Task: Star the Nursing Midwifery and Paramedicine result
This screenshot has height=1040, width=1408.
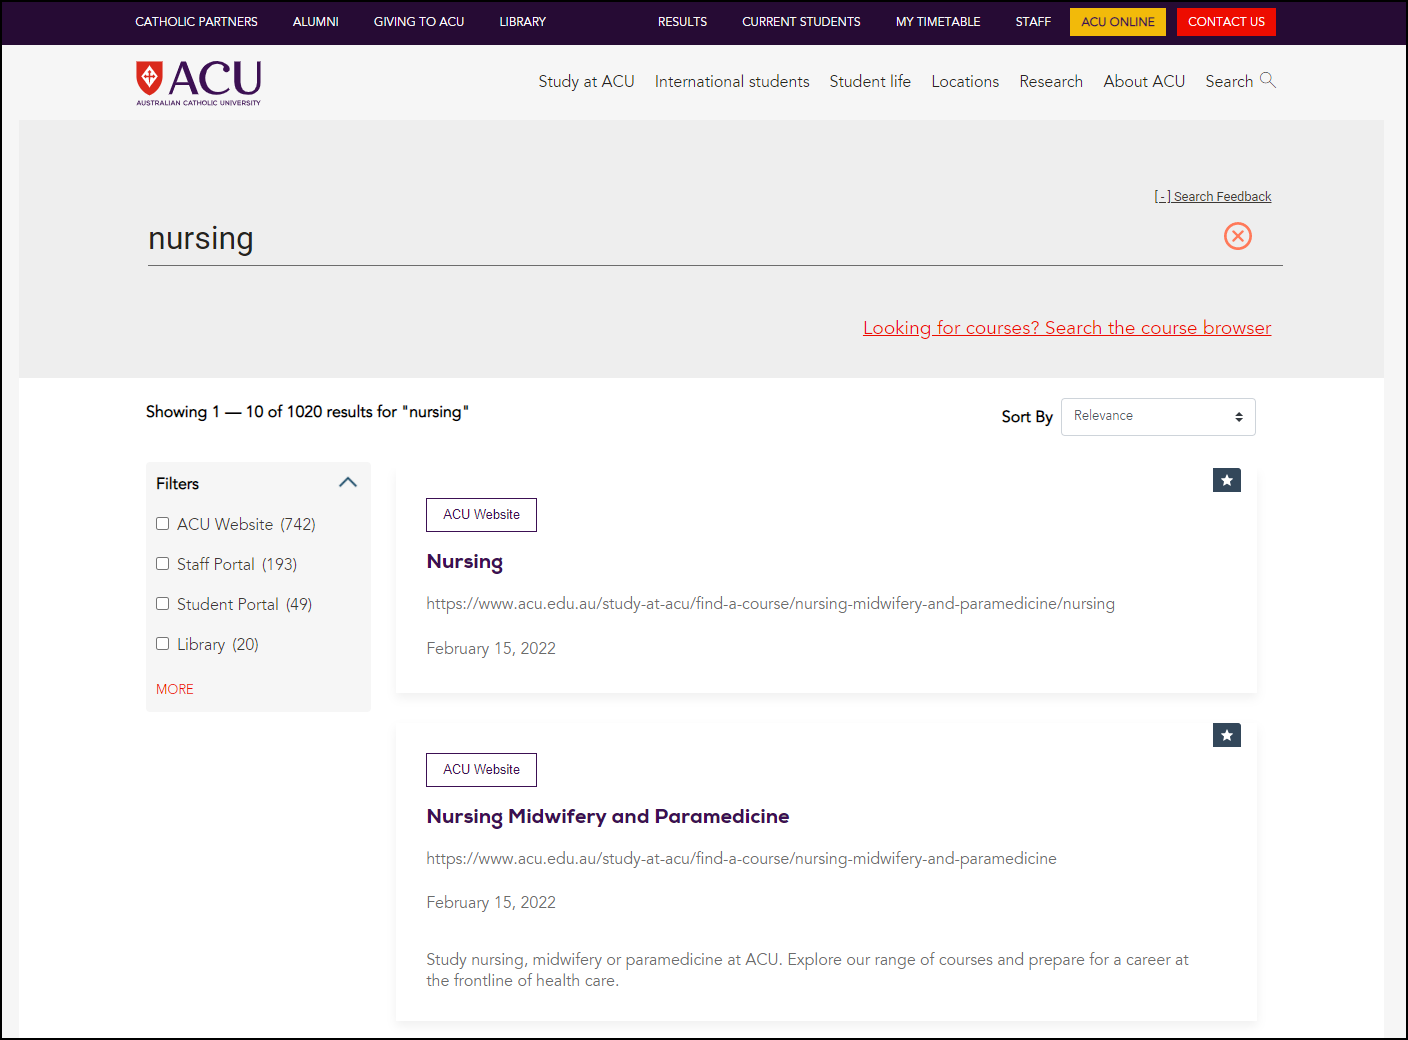Action: (x=1226, y=735)
